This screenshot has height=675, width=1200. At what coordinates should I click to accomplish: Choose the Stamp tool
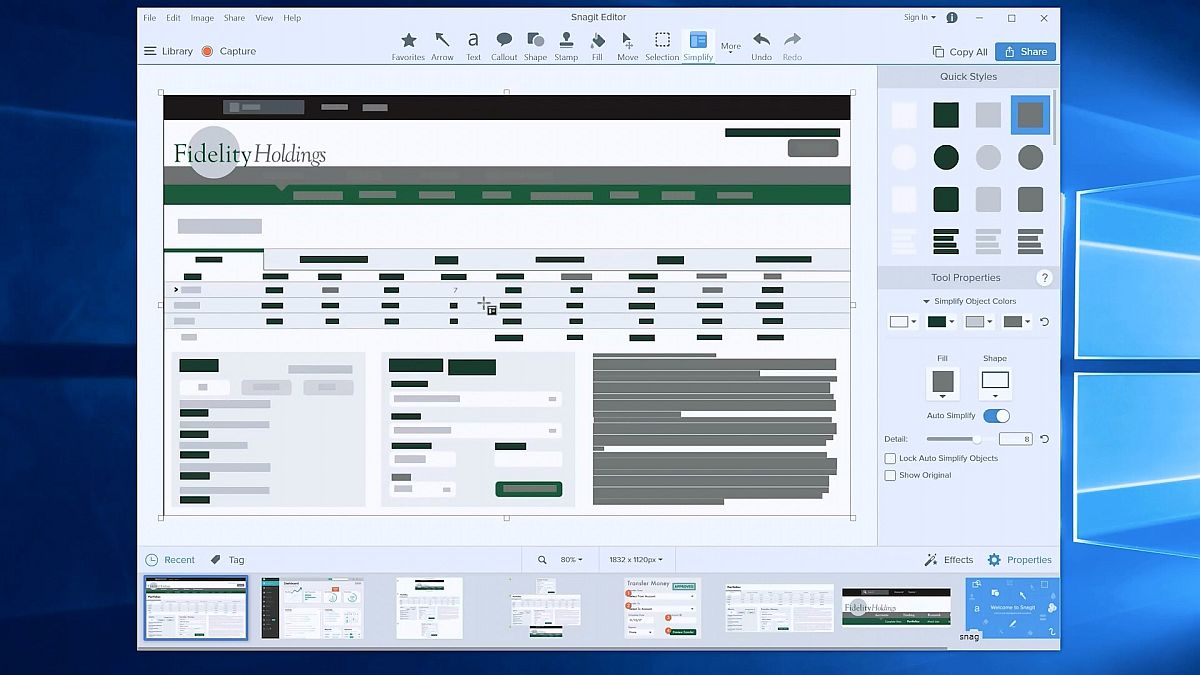coord(566,45)
